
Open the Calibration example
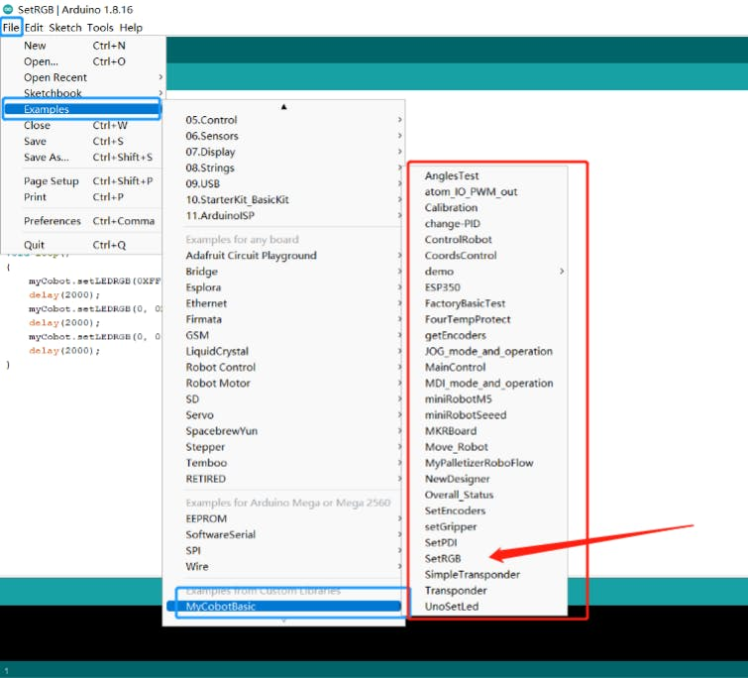click(x=488, y=208)
